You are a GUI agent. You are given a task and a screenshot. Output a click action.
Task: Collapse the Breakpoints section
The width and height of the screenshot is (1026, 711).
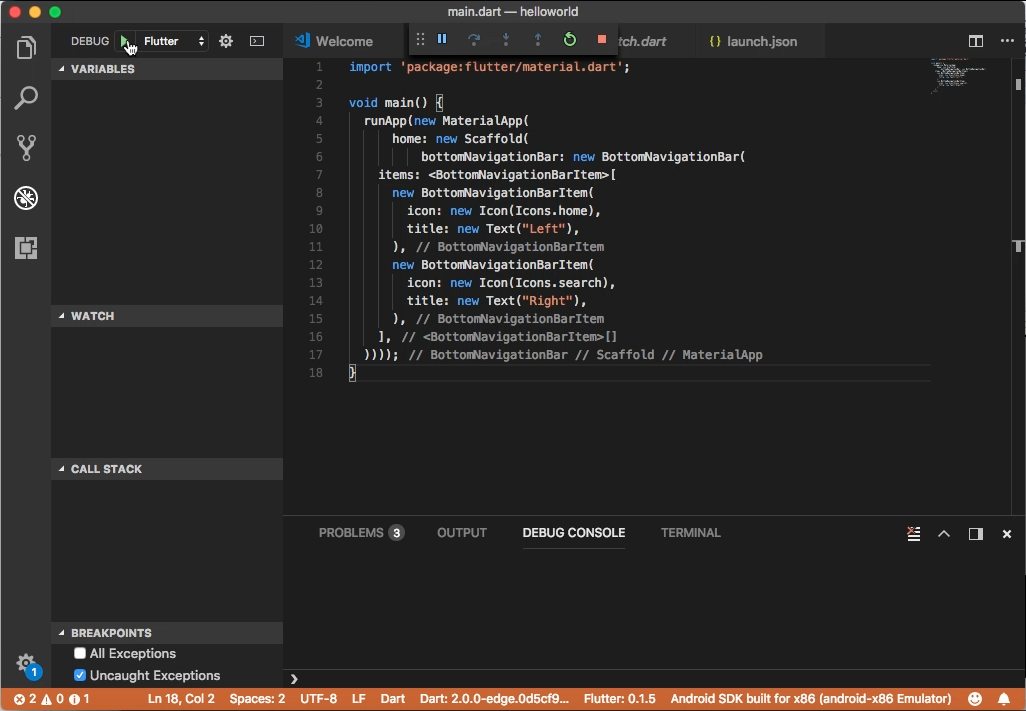click(x=167, y=633)
